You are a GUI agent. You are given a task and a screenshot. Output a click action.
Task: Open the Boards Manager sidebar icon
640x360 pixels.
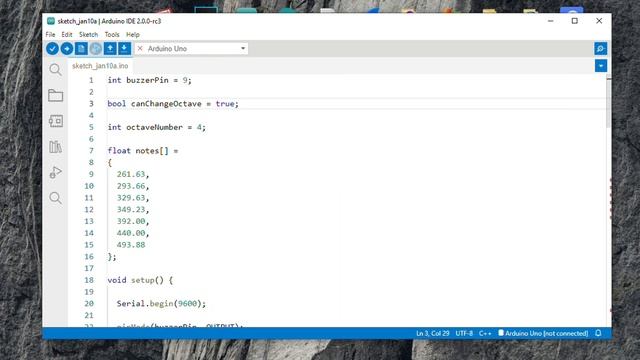point(56,121)
